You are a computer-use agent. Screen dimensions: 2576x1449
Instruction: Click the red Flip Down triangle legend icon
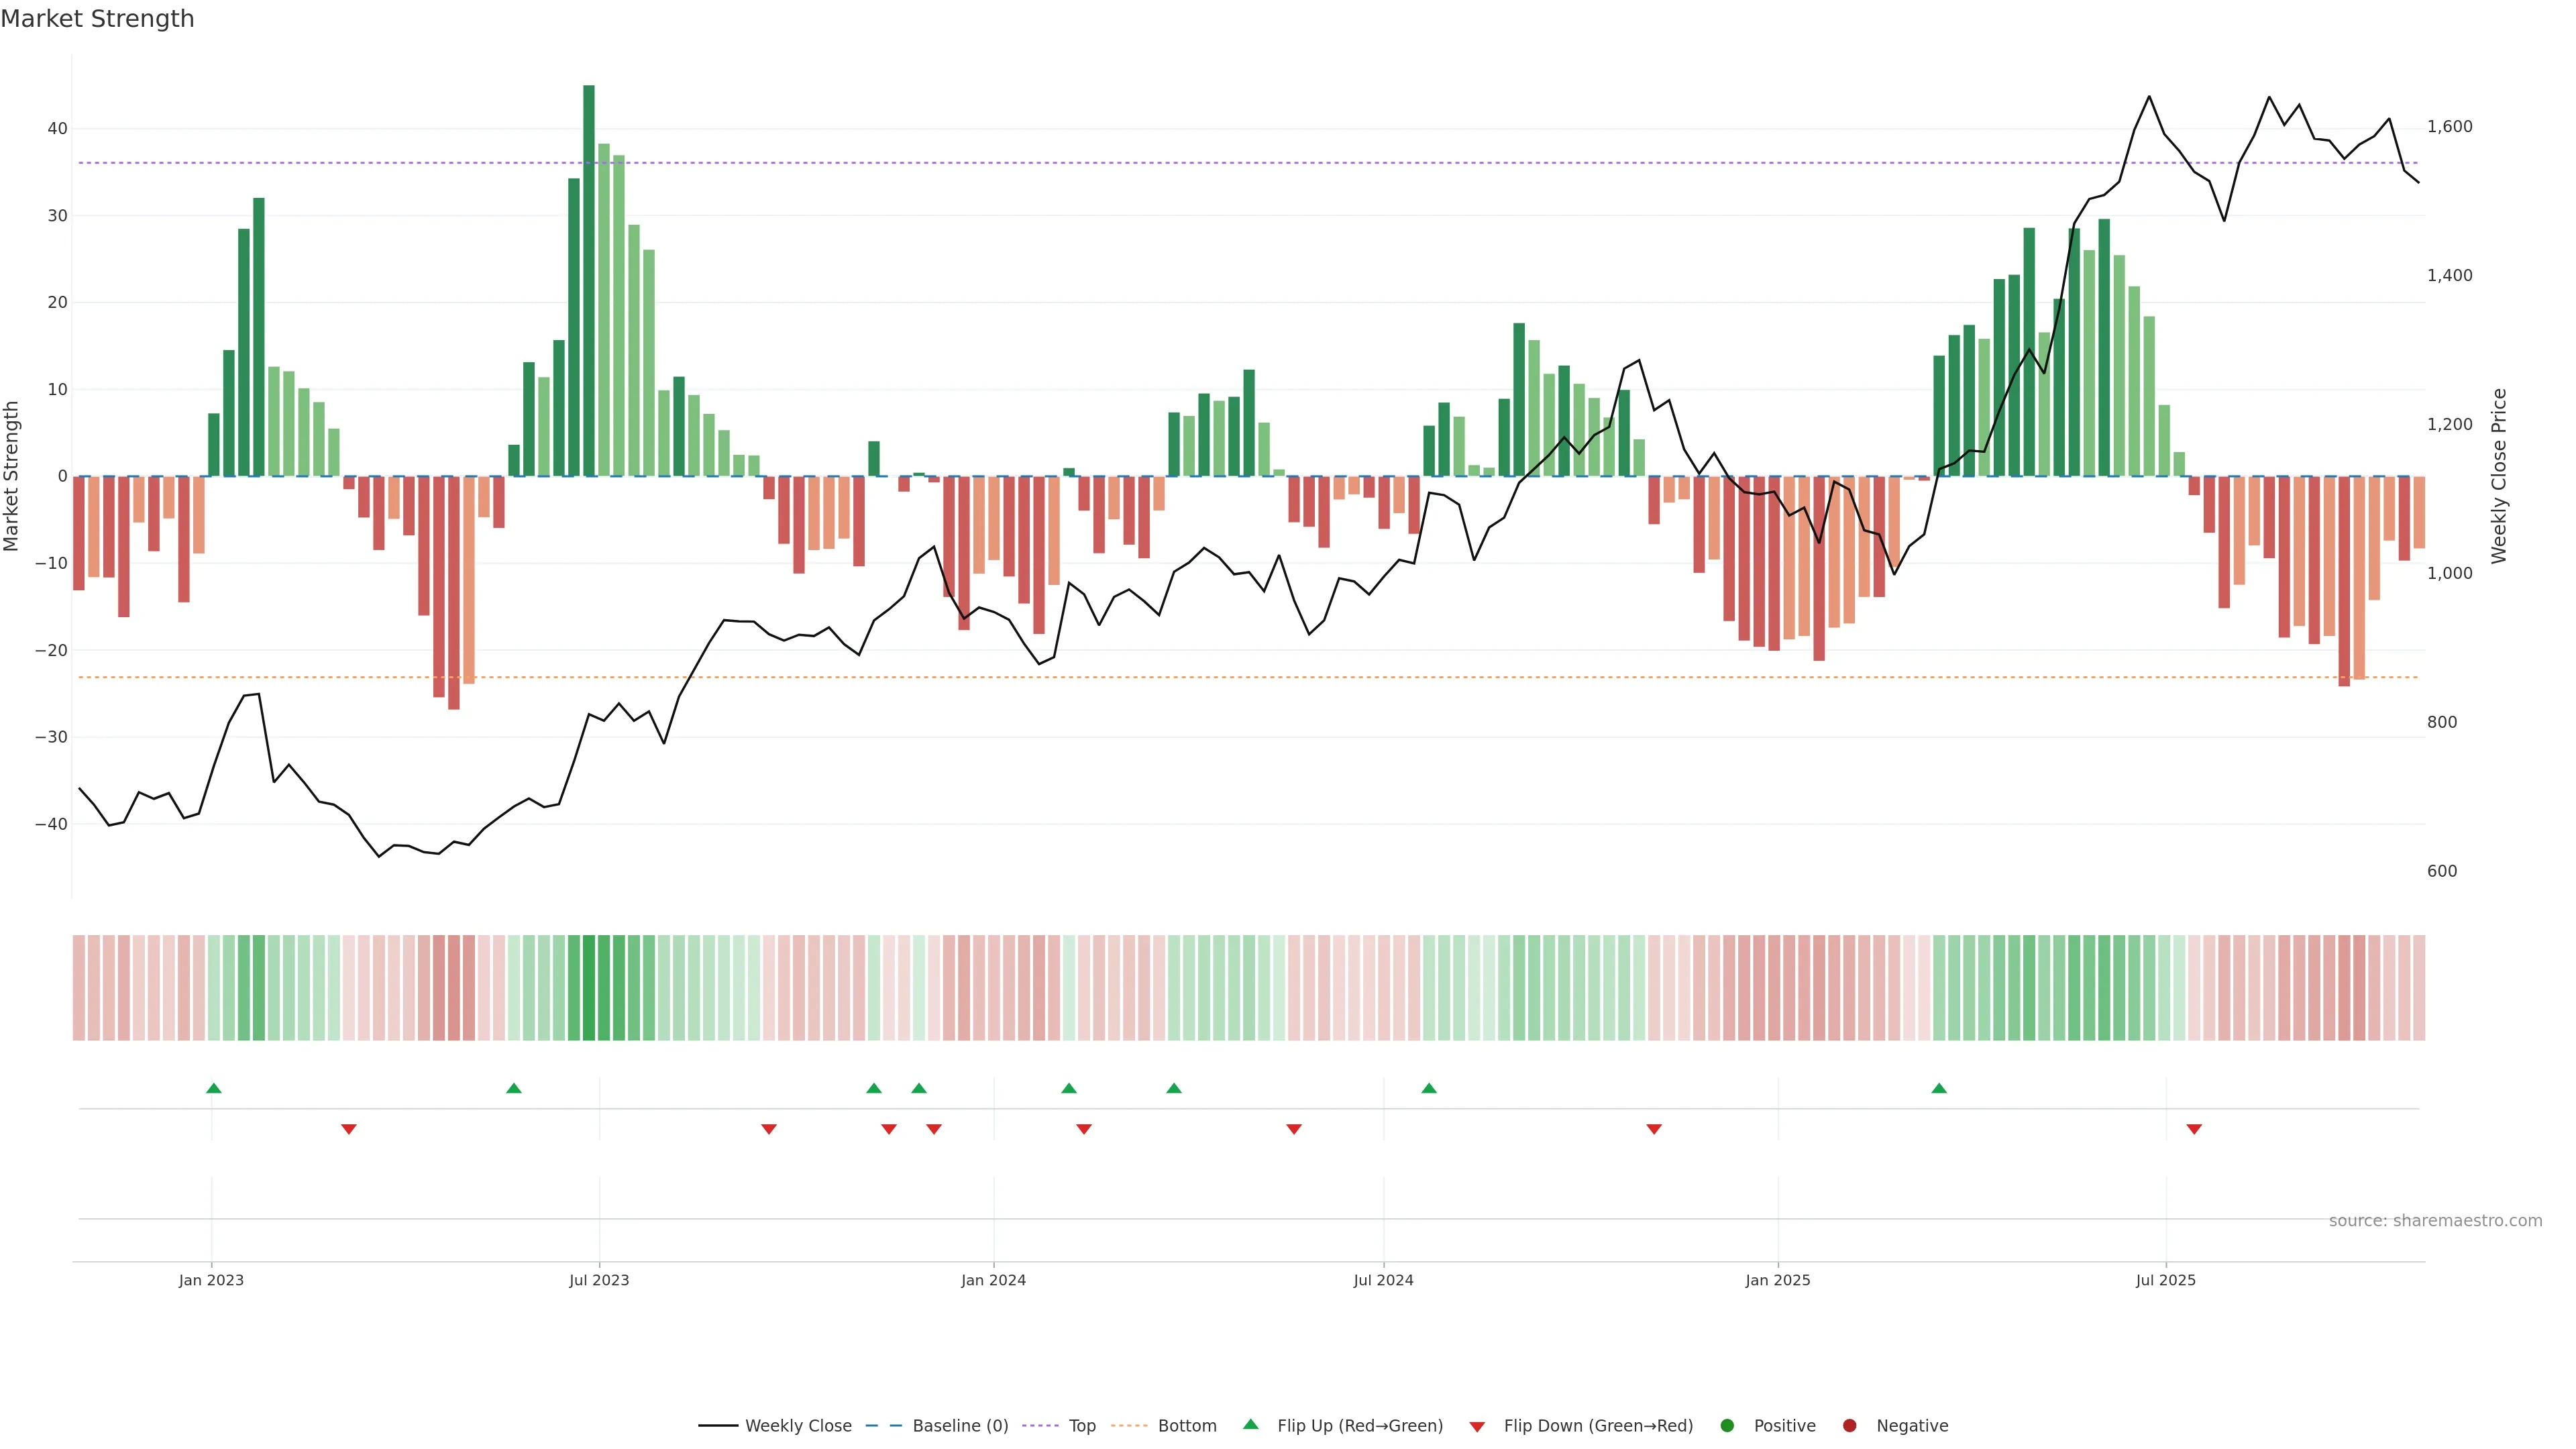pyautogui.click(x=1477, y=1427)
